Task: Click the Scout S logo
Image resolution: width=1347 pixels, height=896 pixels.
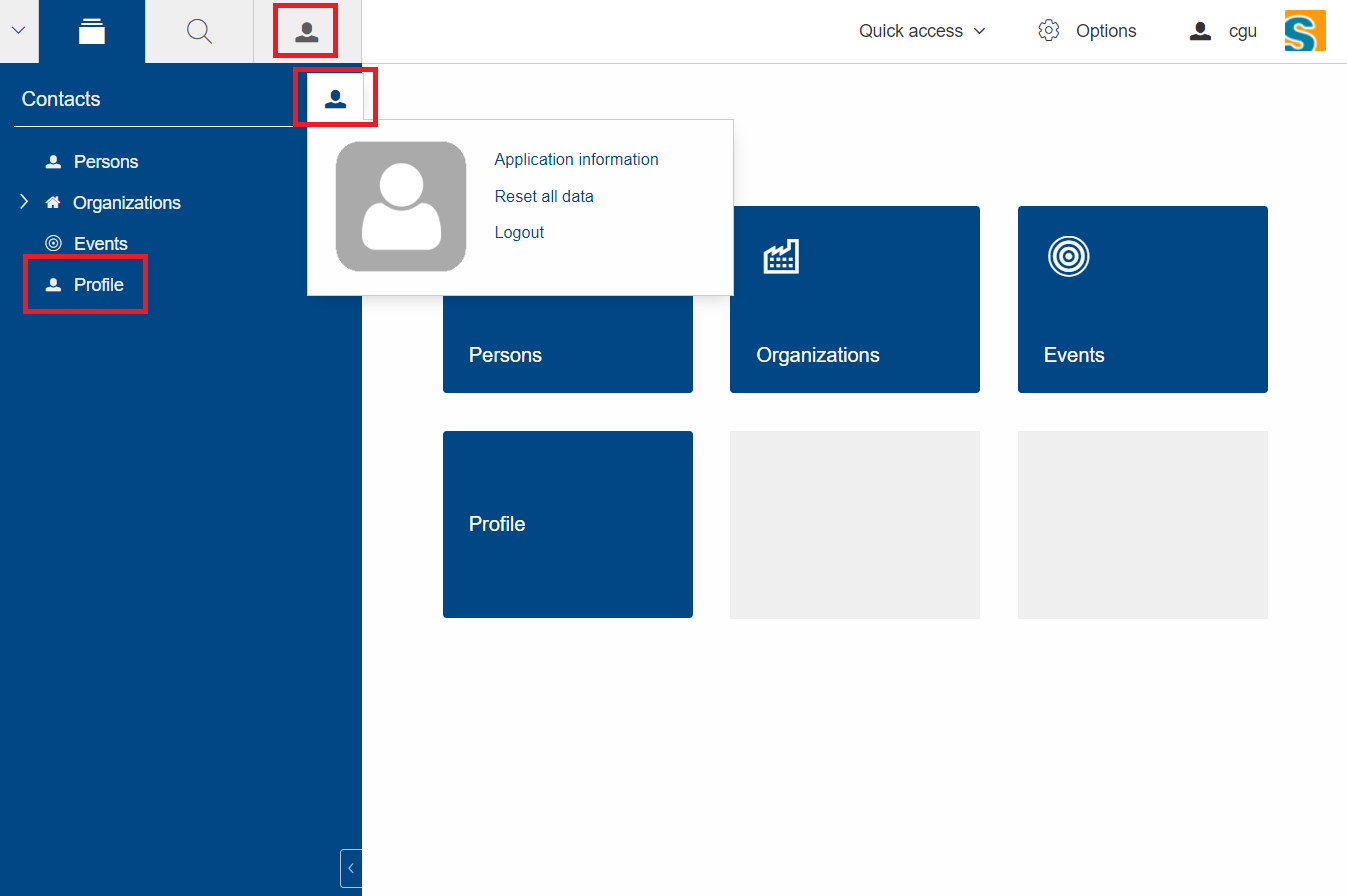Action: (x=1305, y=30)
